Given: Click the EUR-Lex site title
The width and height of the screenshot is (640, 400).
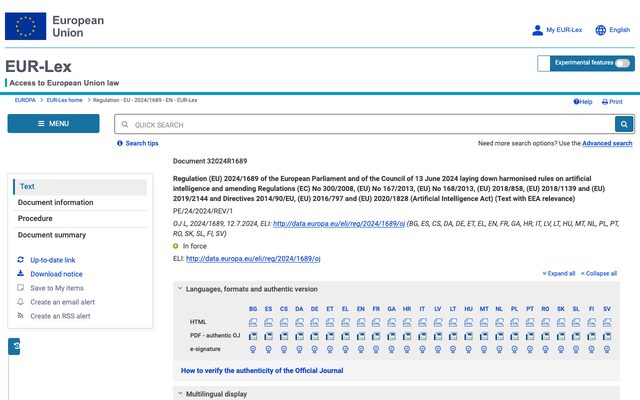Looking at the screenshot, I should pyautogui.click(x=38, y=67).
